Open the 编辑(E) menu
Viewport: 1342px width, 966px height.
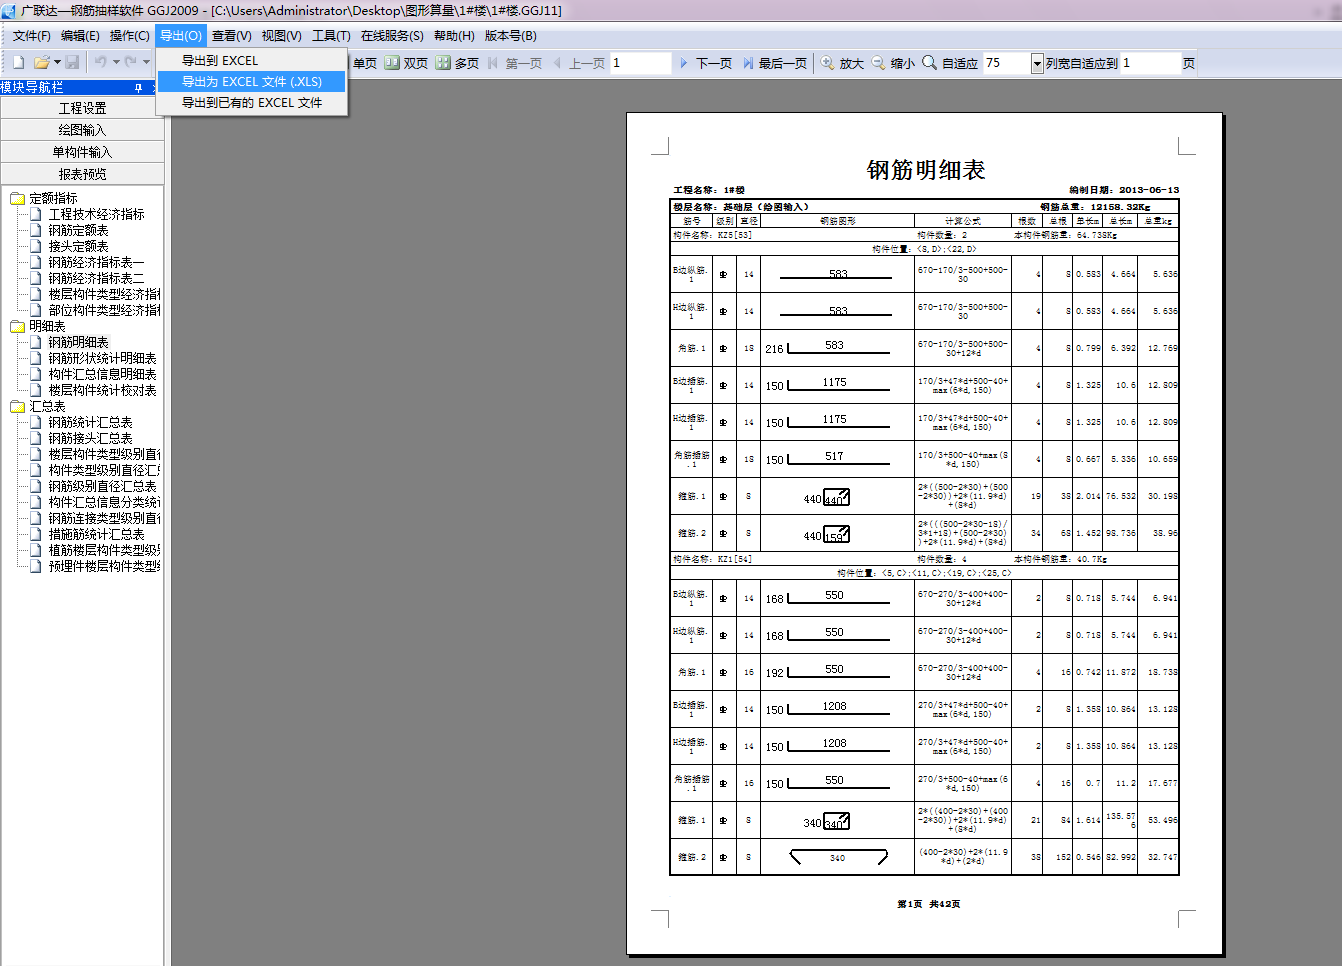point(80,36)
